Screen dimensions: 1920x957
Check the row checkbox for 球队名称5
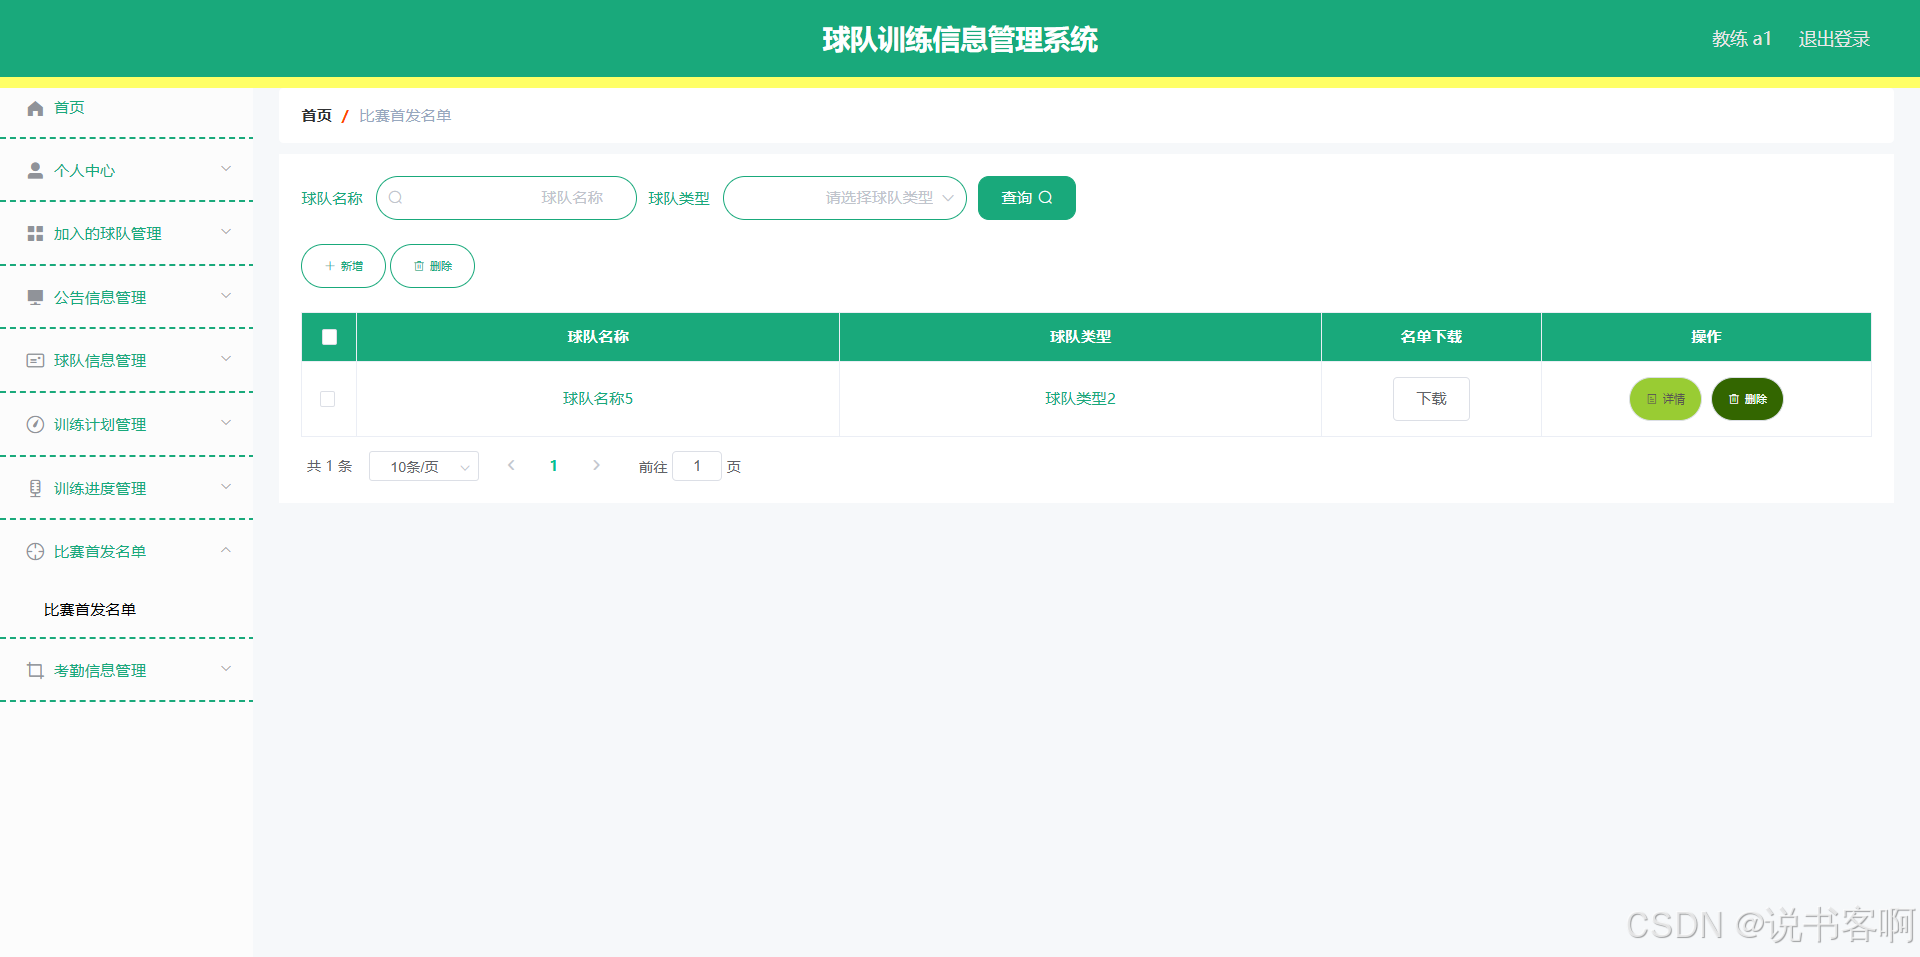[x=327, y=399]
